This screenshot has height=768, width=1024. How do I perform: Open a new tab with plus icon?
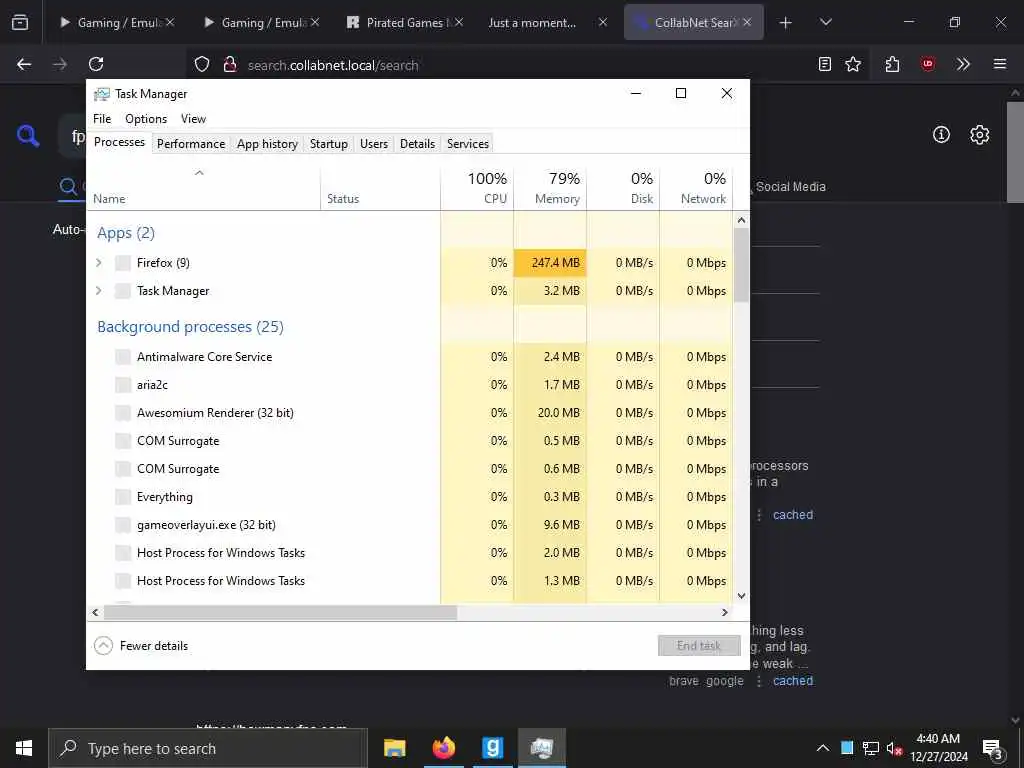coord(786,23)
